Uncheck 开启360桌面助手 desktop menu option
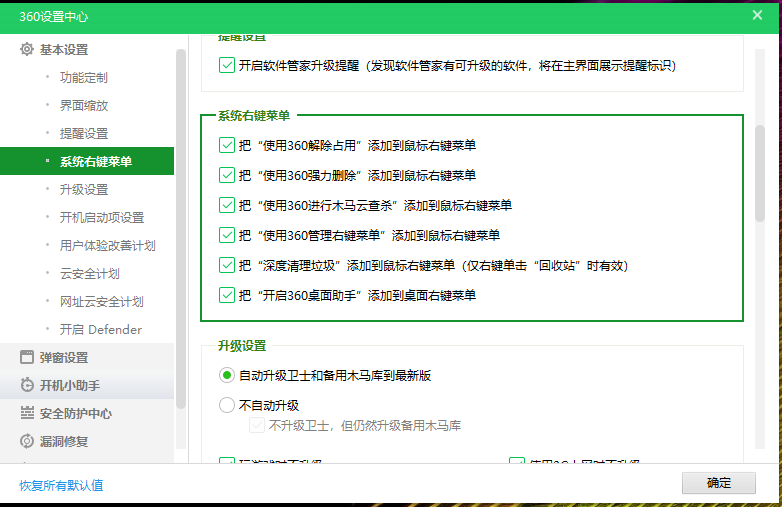782x507 pixels. click(227, 295)
